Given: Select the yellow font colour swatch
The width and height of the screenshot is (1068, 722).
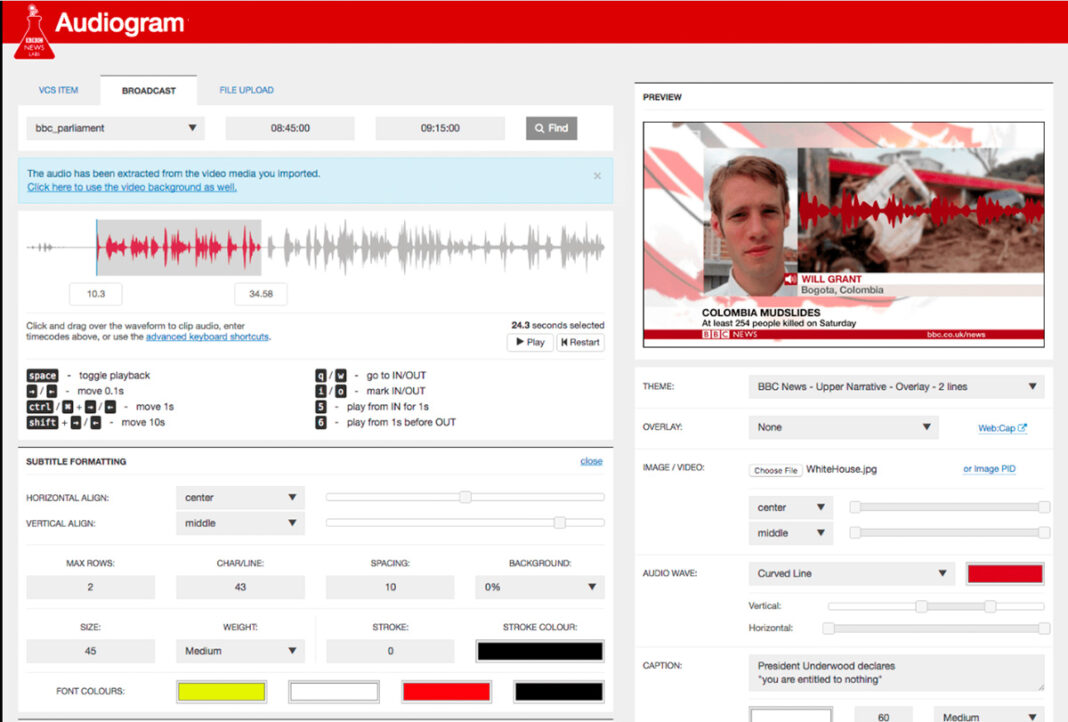Looking at the screenshot, I should tap(221, 692).
